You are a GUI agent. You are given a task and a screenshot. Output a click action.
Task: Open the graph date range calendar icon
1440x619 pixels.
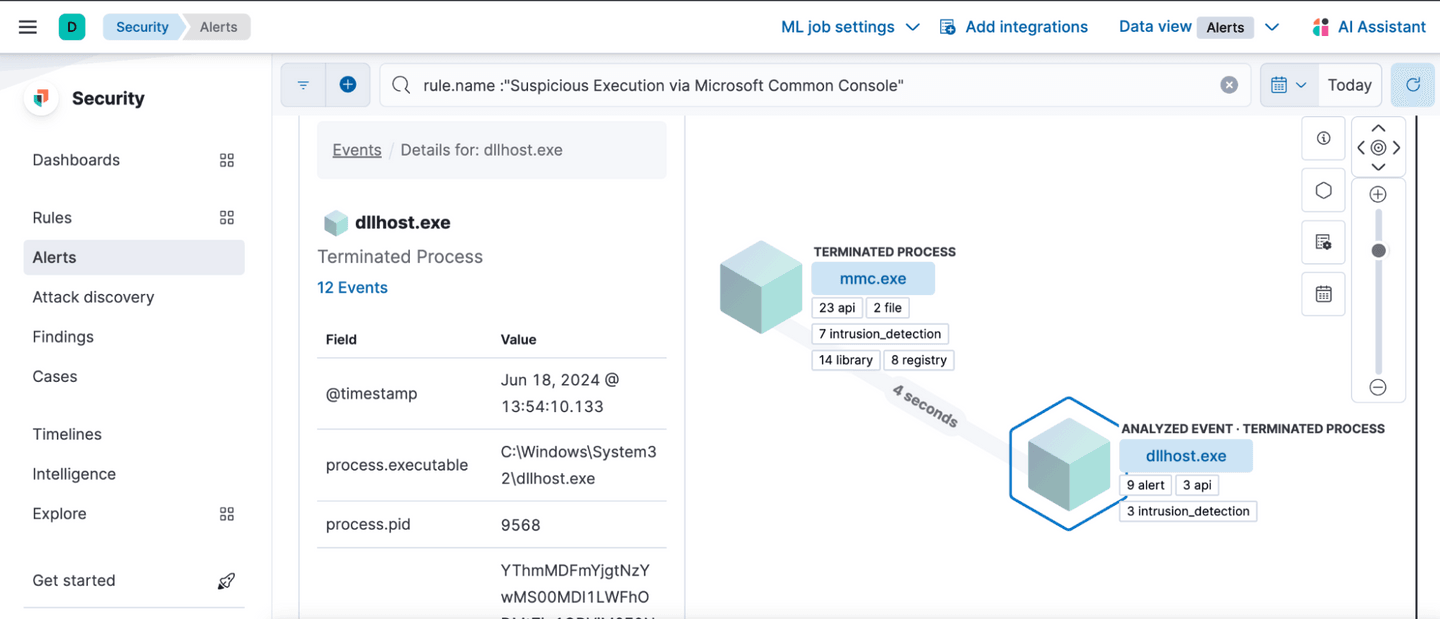(1323, 294)
